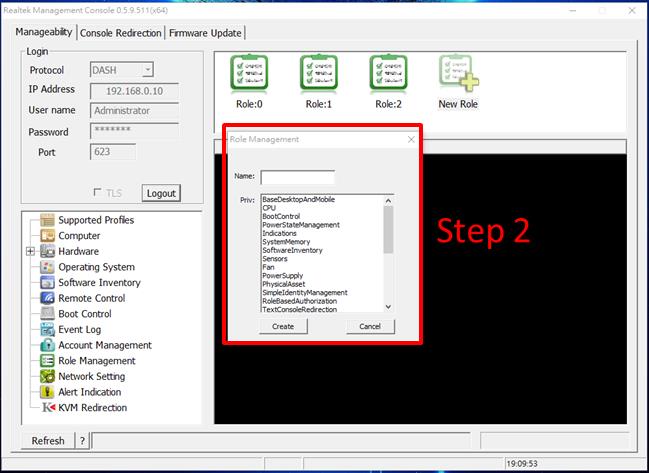This screenshot has width=649, height=473.
Task: Select PowerStateManagement privilege
Action: [301, 225]
